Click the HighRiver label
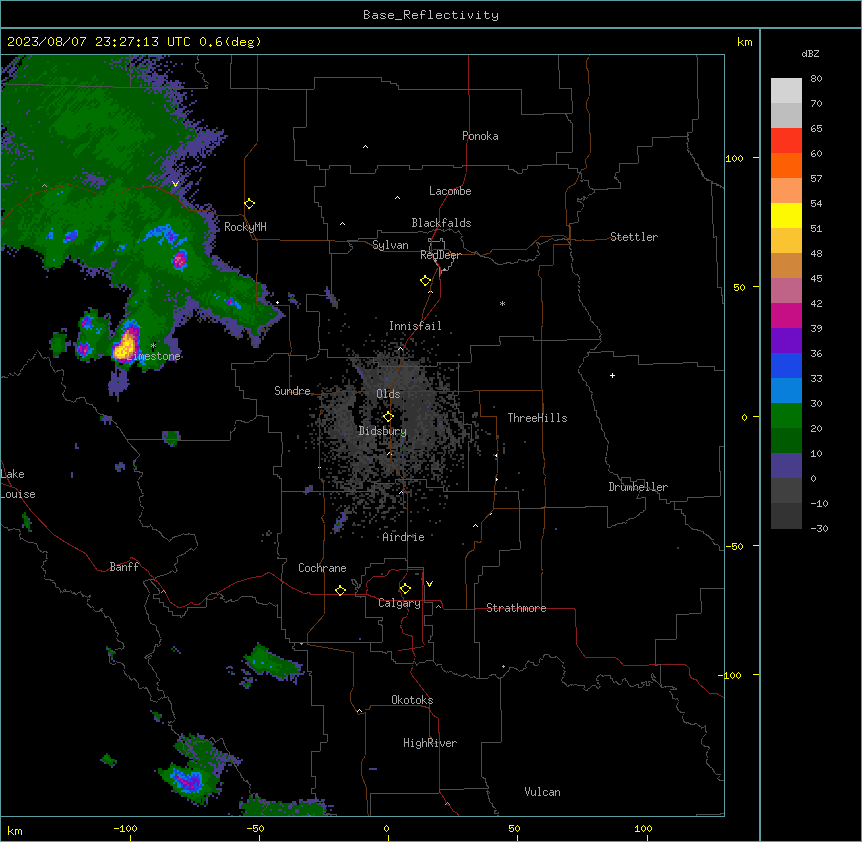 430,743
